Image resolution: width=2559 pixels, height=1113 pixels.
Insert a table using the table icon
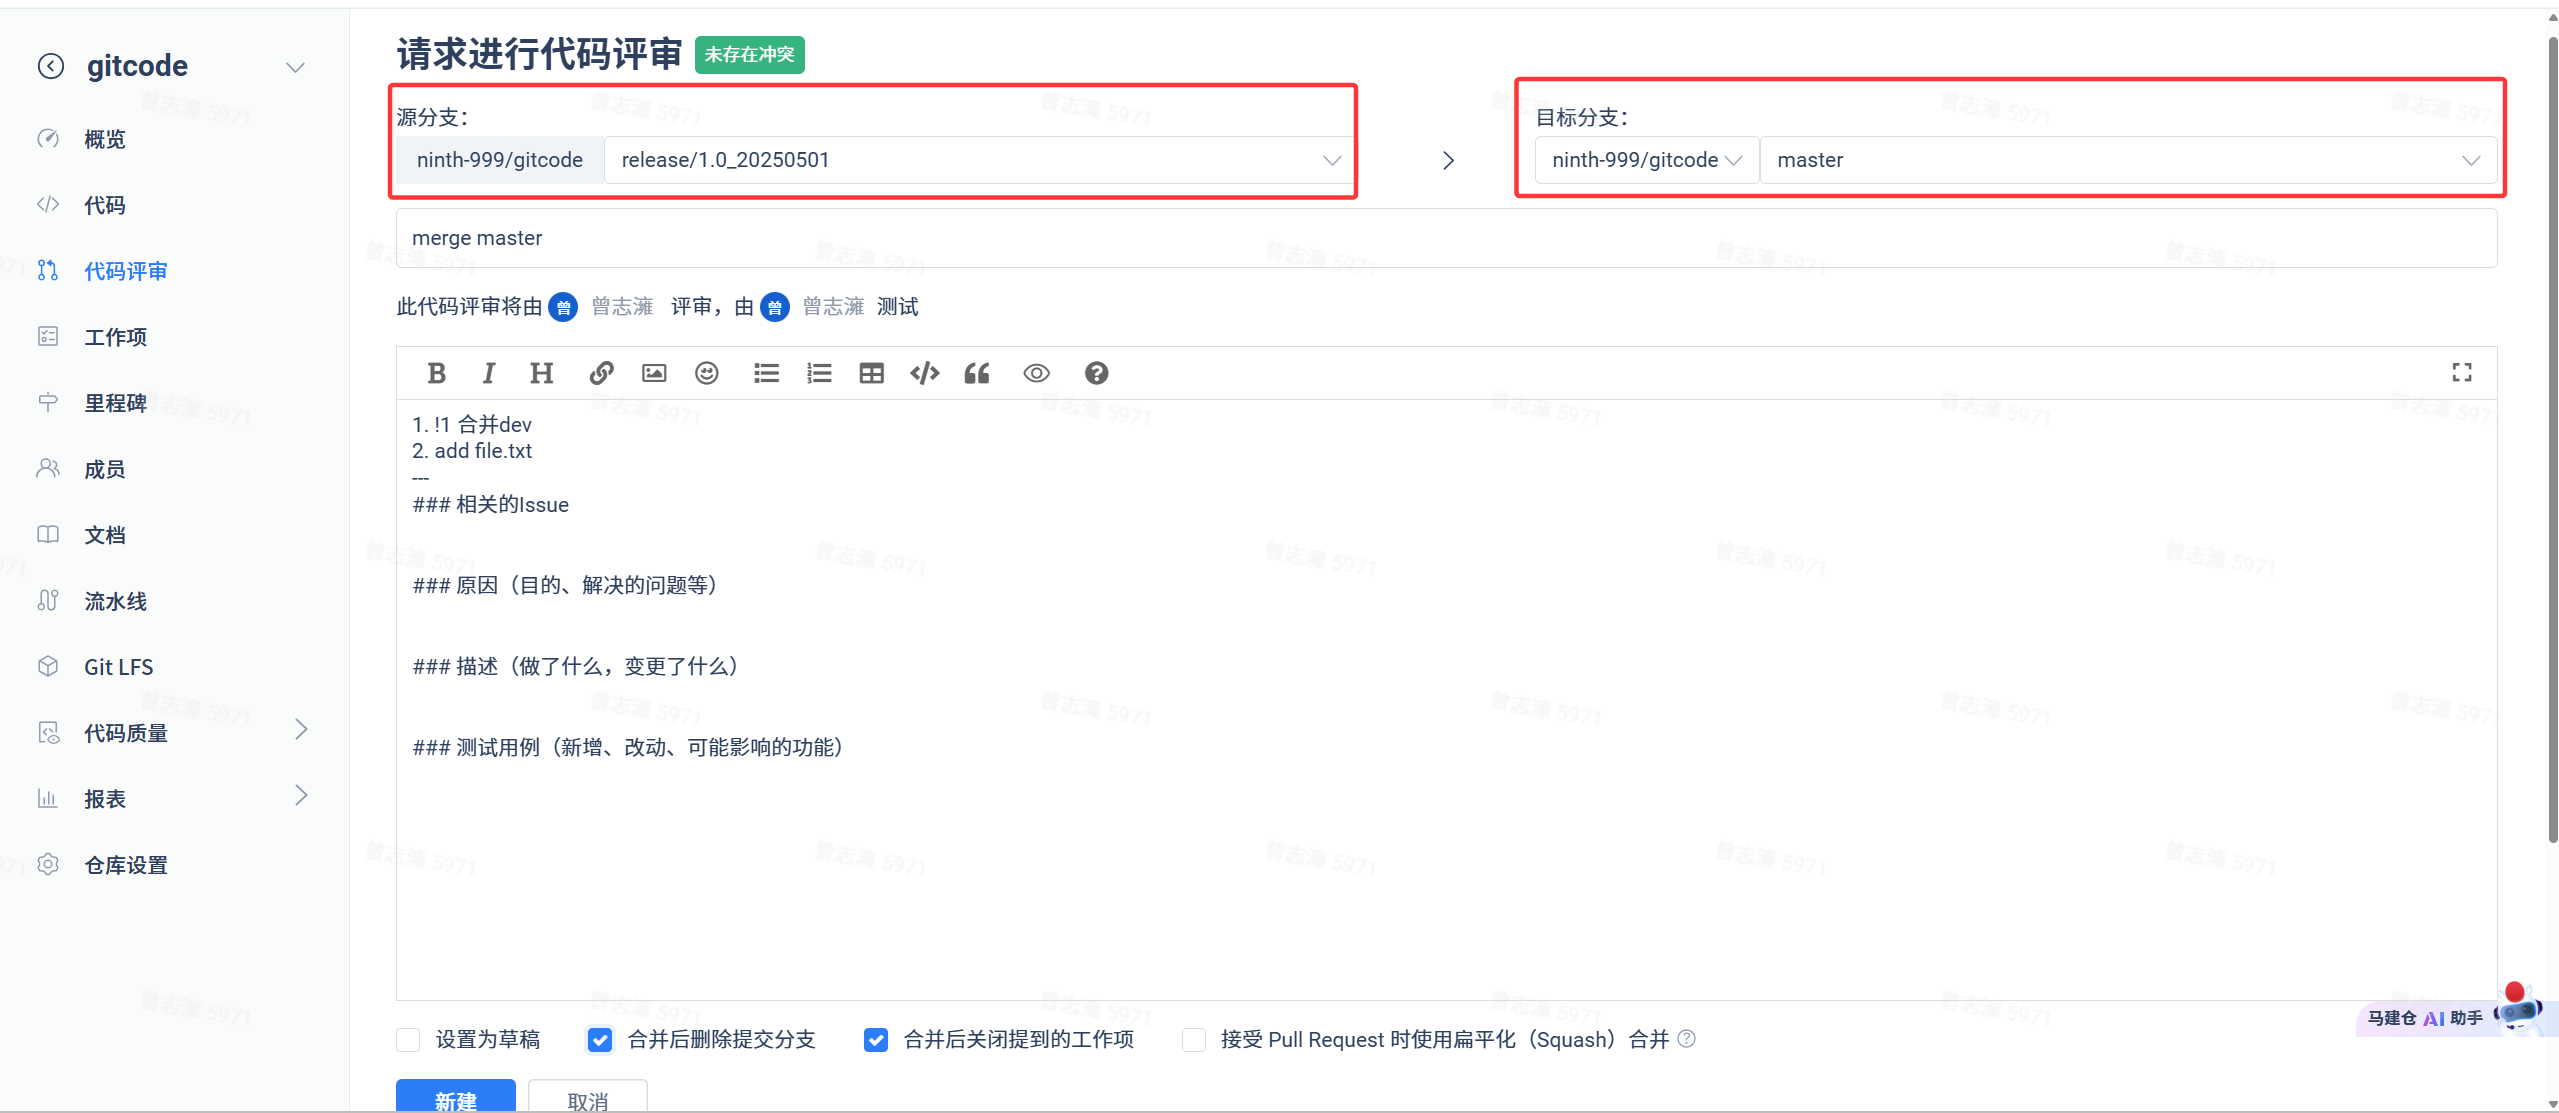click(871, 373)
